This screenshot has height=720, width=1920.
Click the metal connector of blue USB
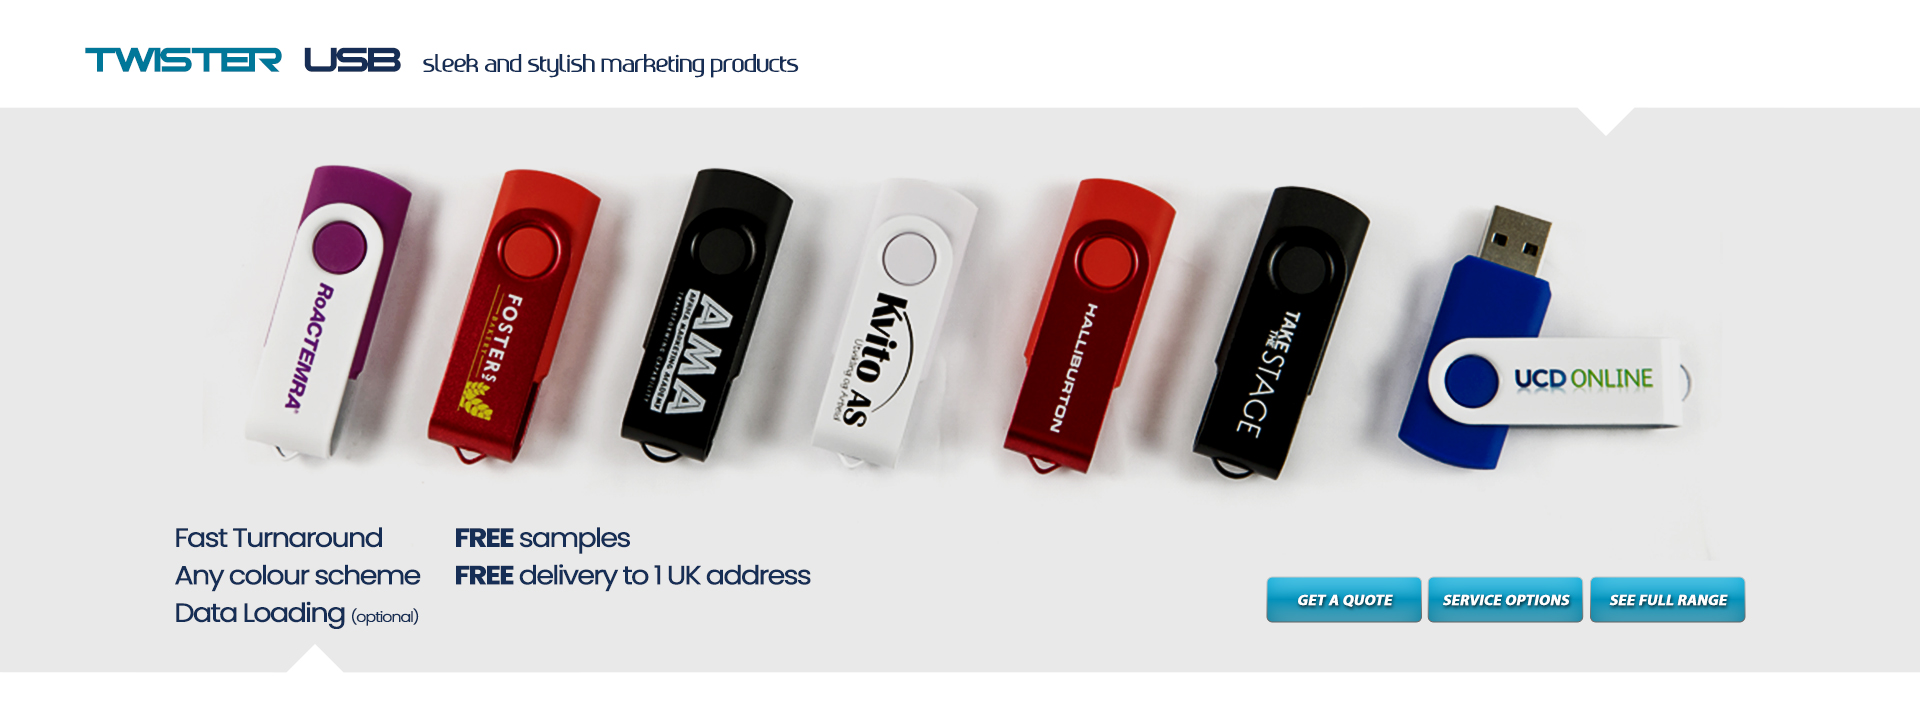click(1514, 241)
